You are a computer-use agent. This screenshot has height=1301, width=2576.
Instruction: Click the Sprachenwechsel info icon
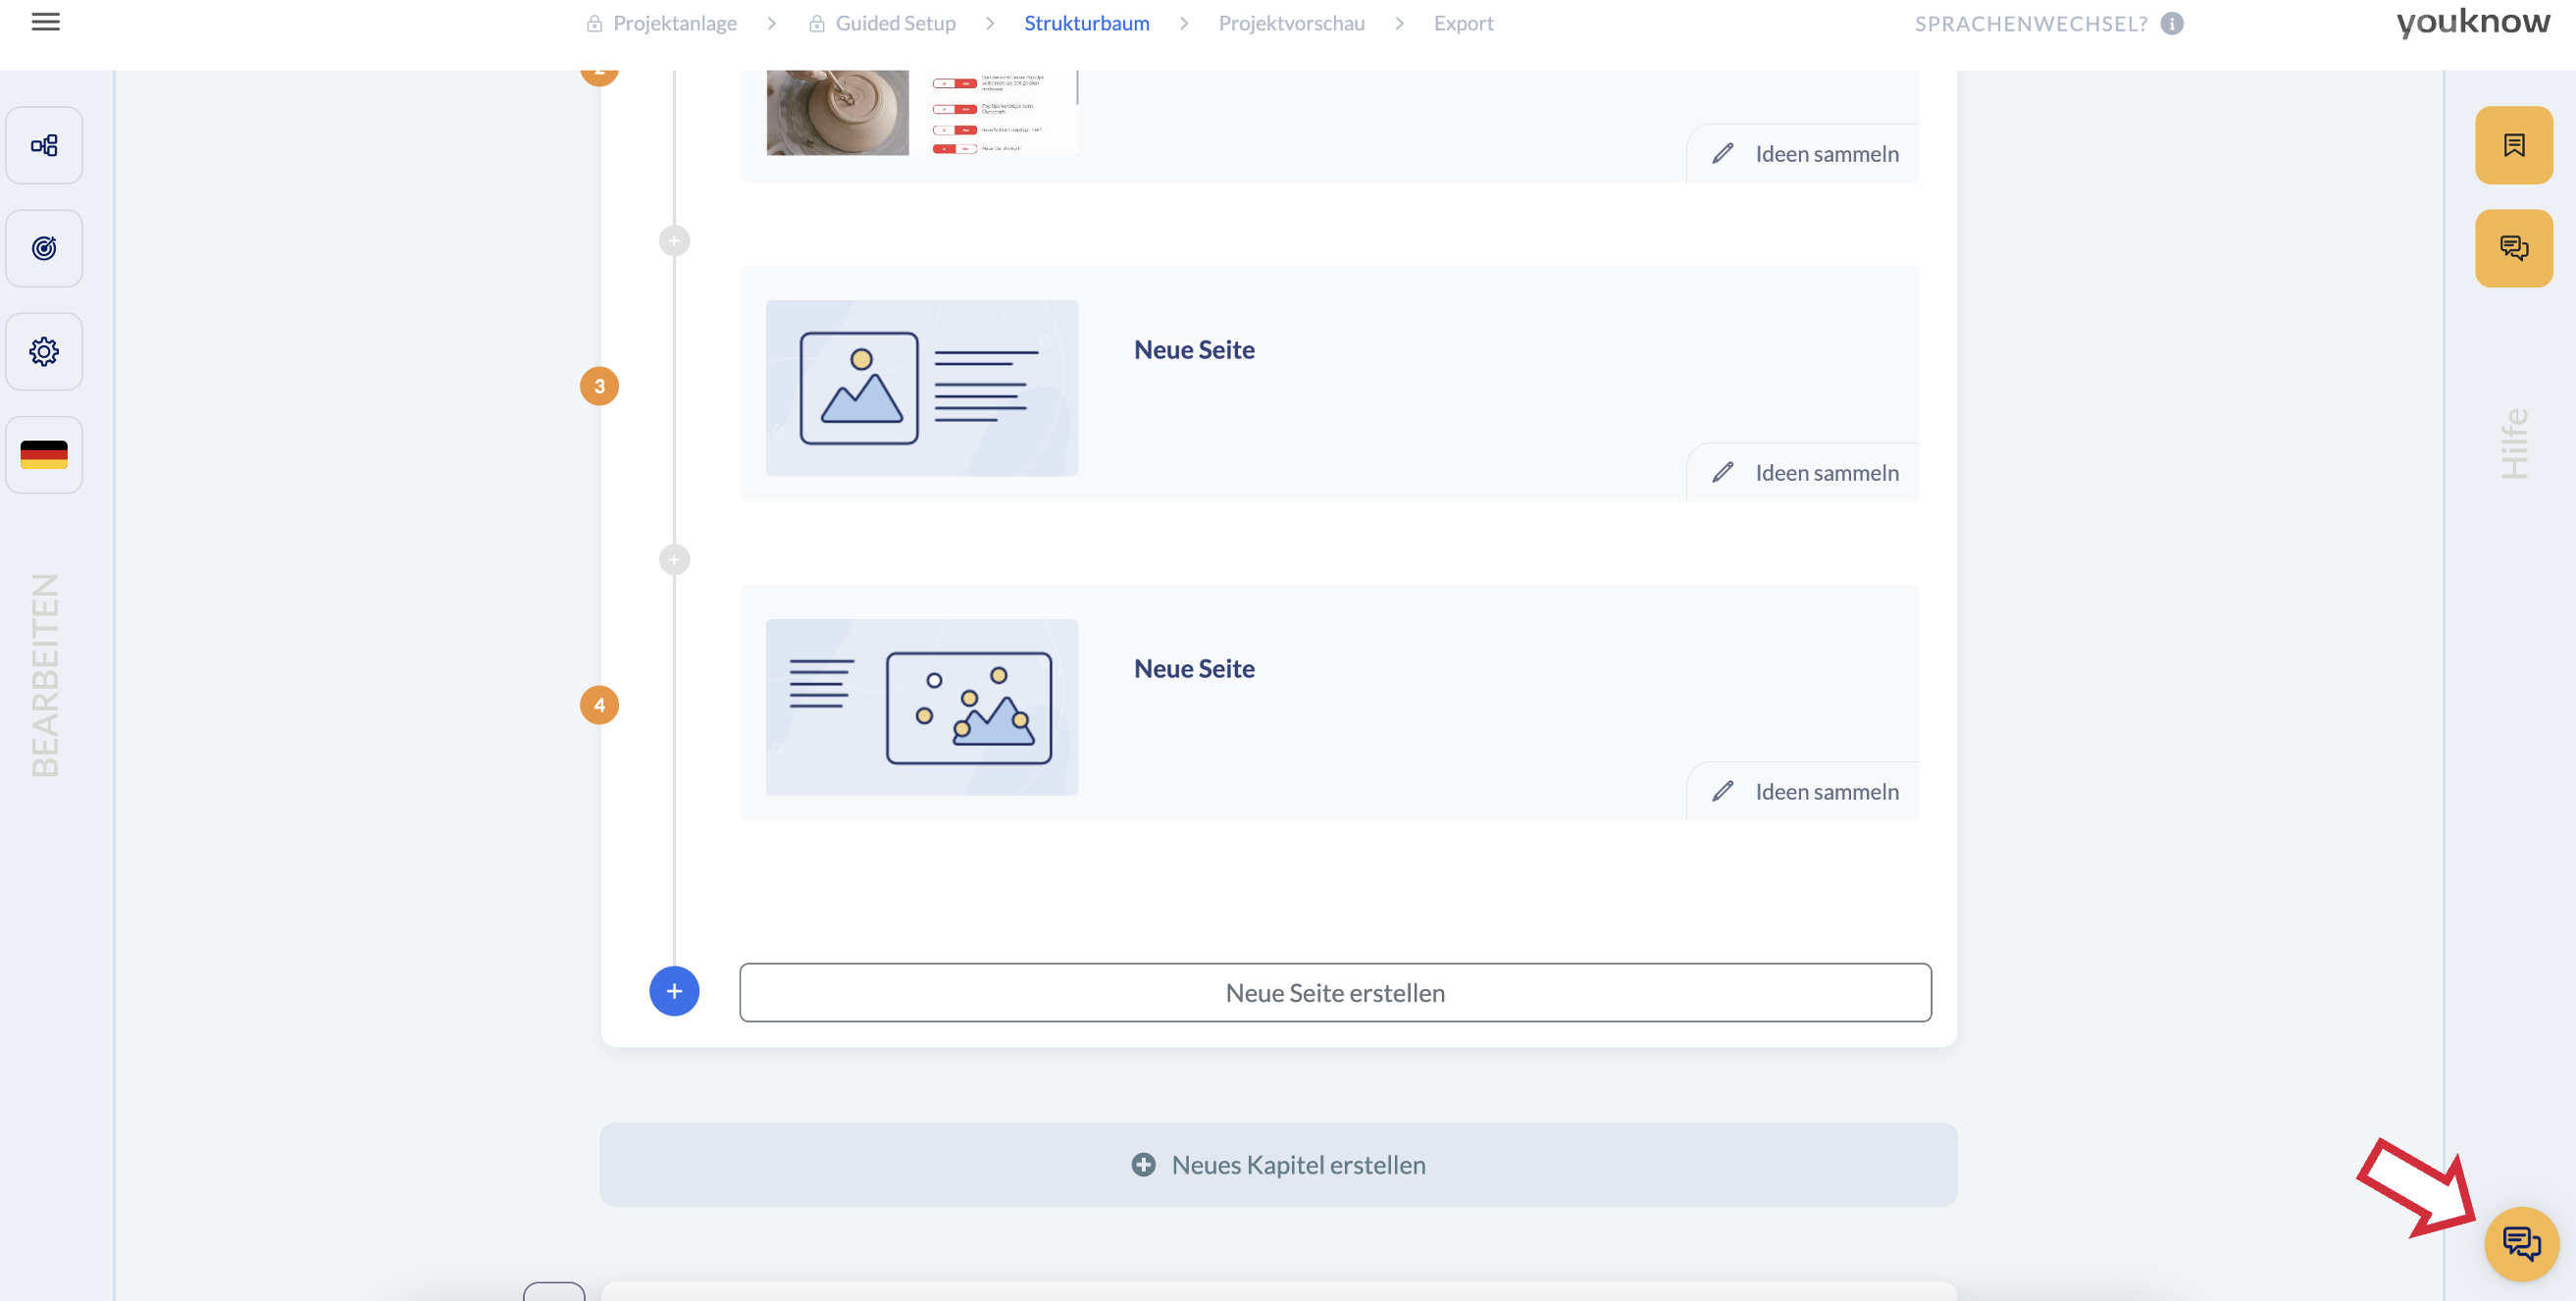pyautogui.click(x=2171, y=24)
